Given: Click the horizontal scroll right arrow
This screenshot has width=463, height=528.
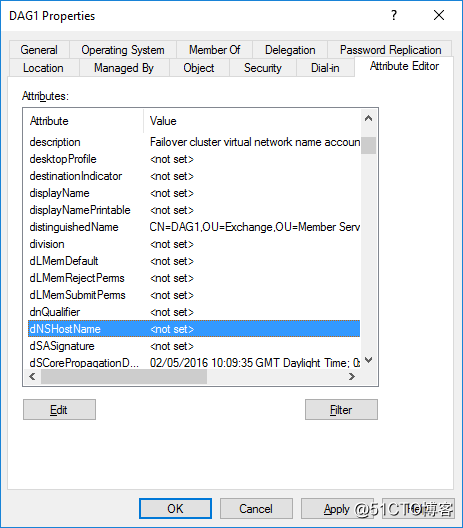Looking at the screenshot, I should 352,376.
